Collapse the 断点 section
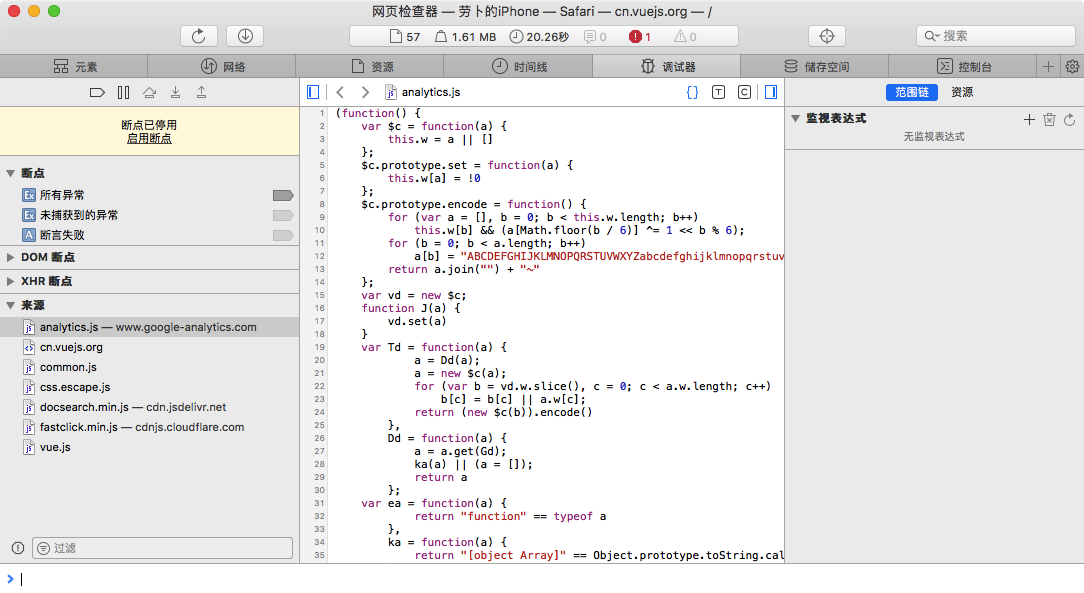Viewport: 1084px width, 593px height. point(10,173)
